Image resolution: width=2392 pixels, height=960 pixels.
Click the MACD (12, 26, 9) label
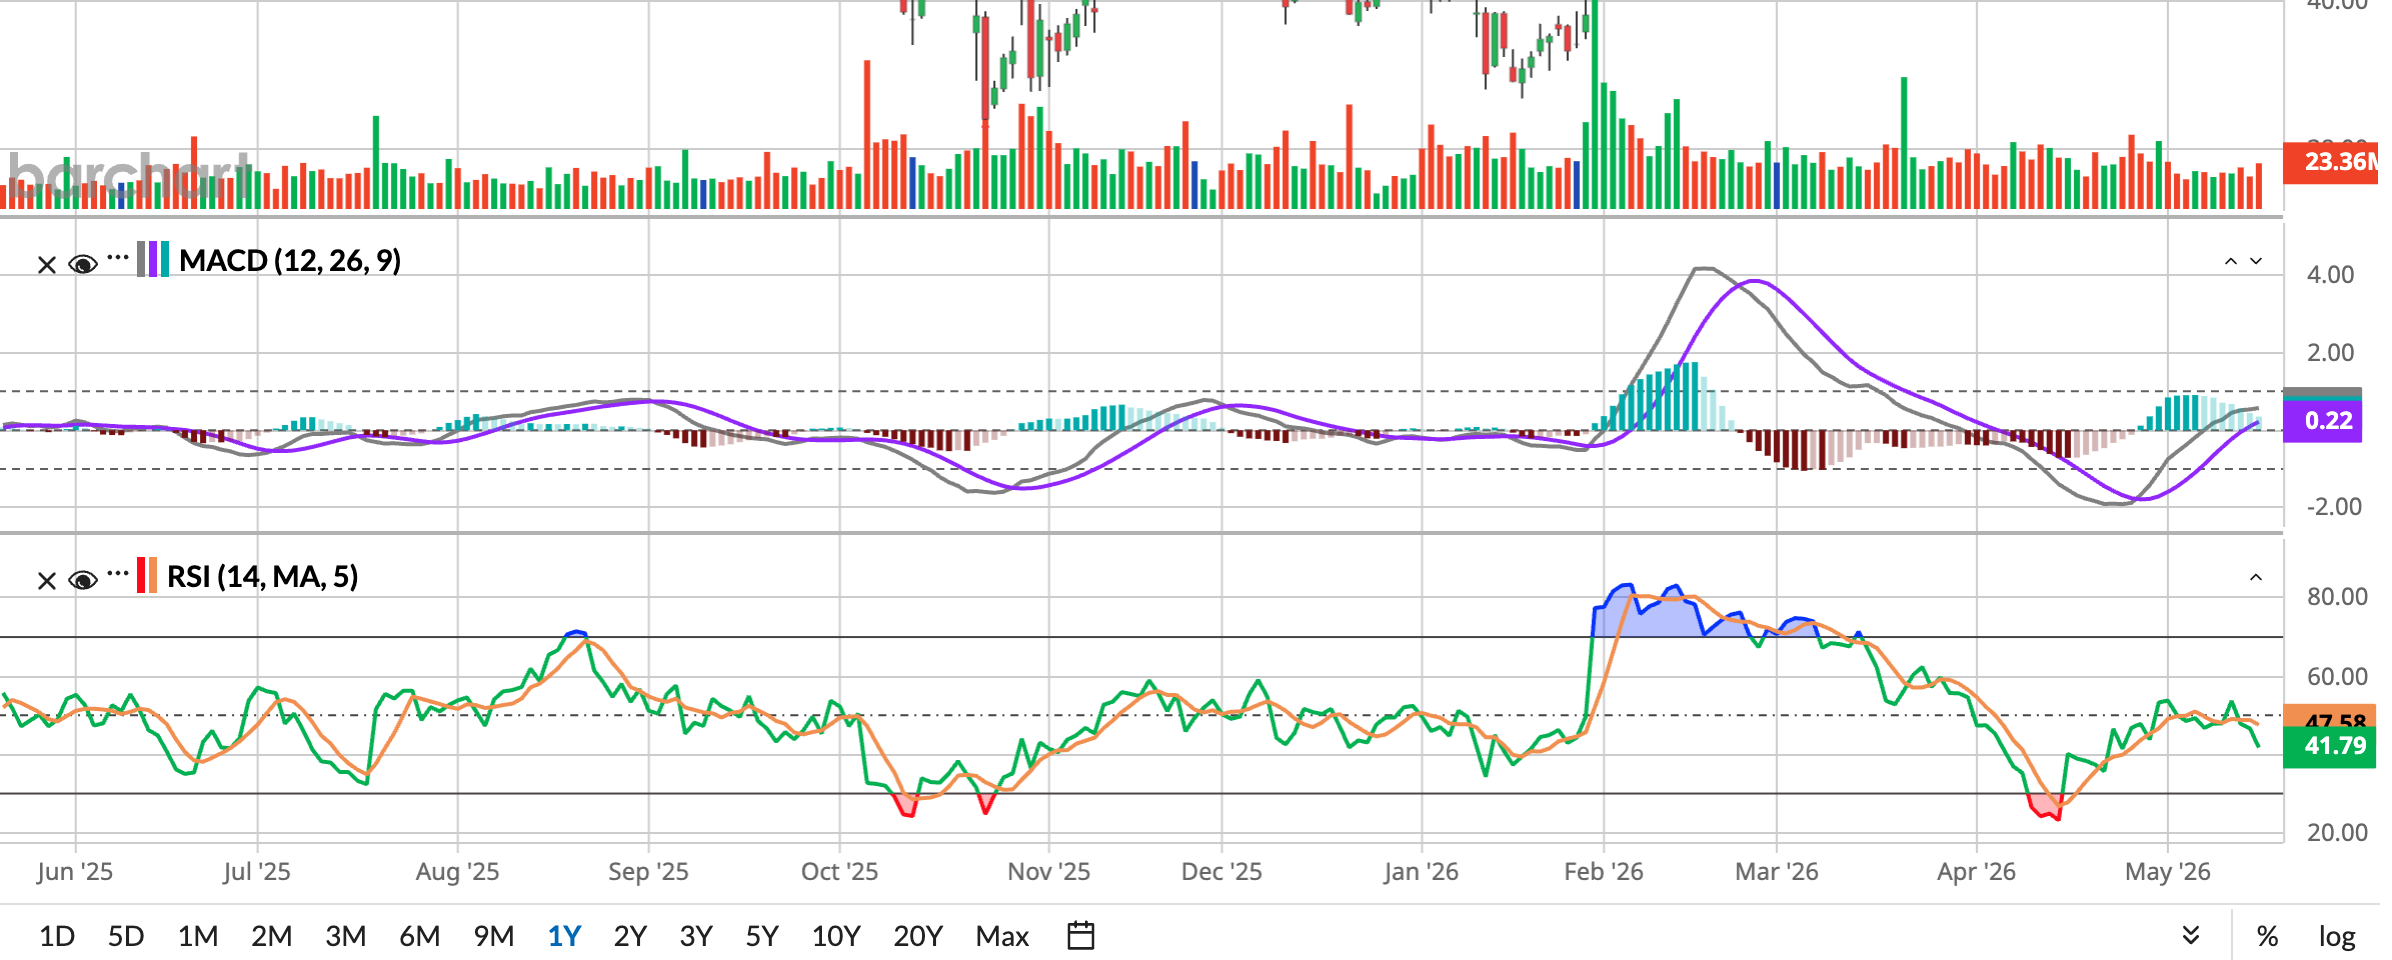coord(290,261)
